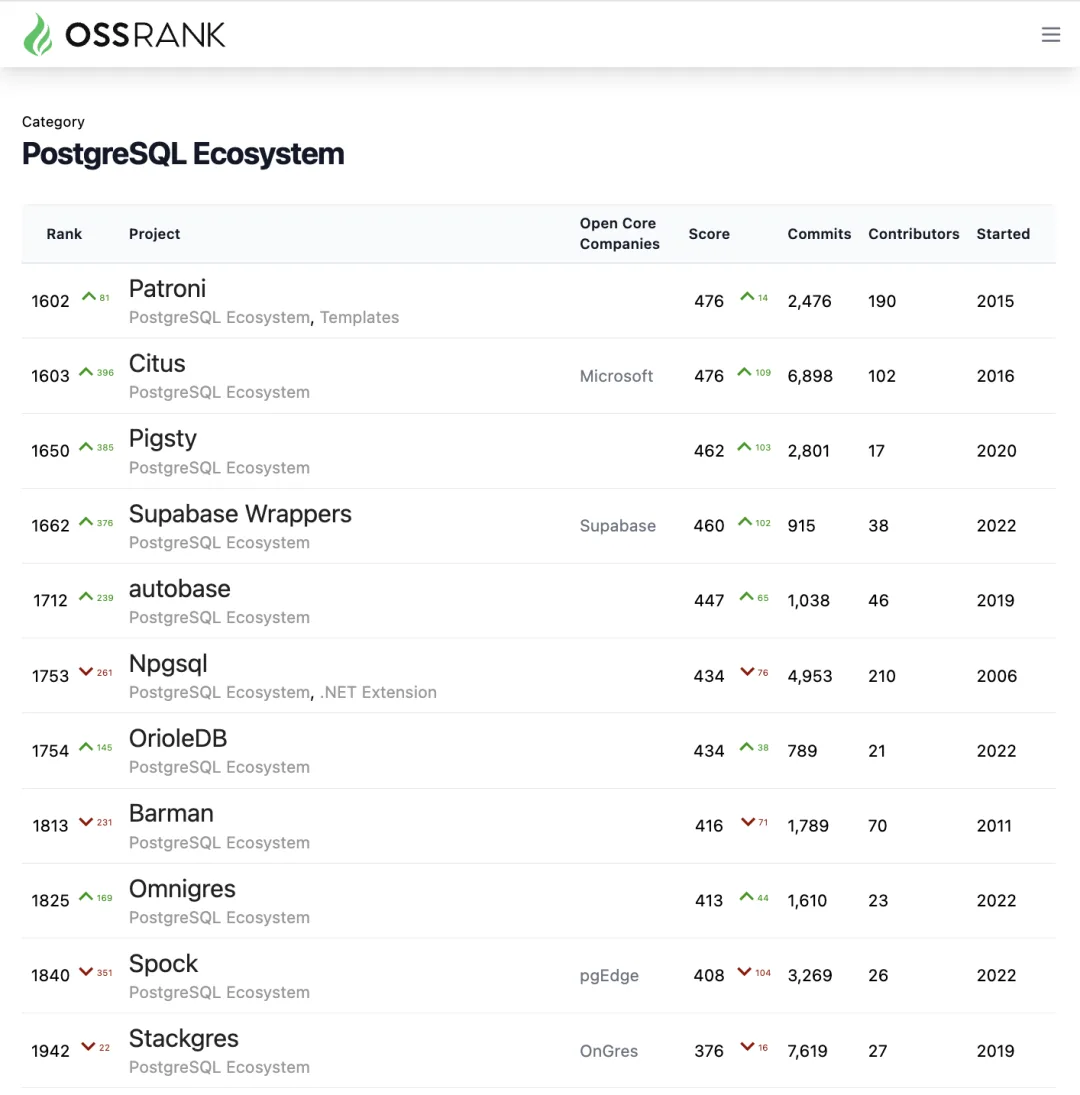Click .NET Extension category under Npgsql
The width and height of the screenshot is (1080, 1095).
point(378,692)
